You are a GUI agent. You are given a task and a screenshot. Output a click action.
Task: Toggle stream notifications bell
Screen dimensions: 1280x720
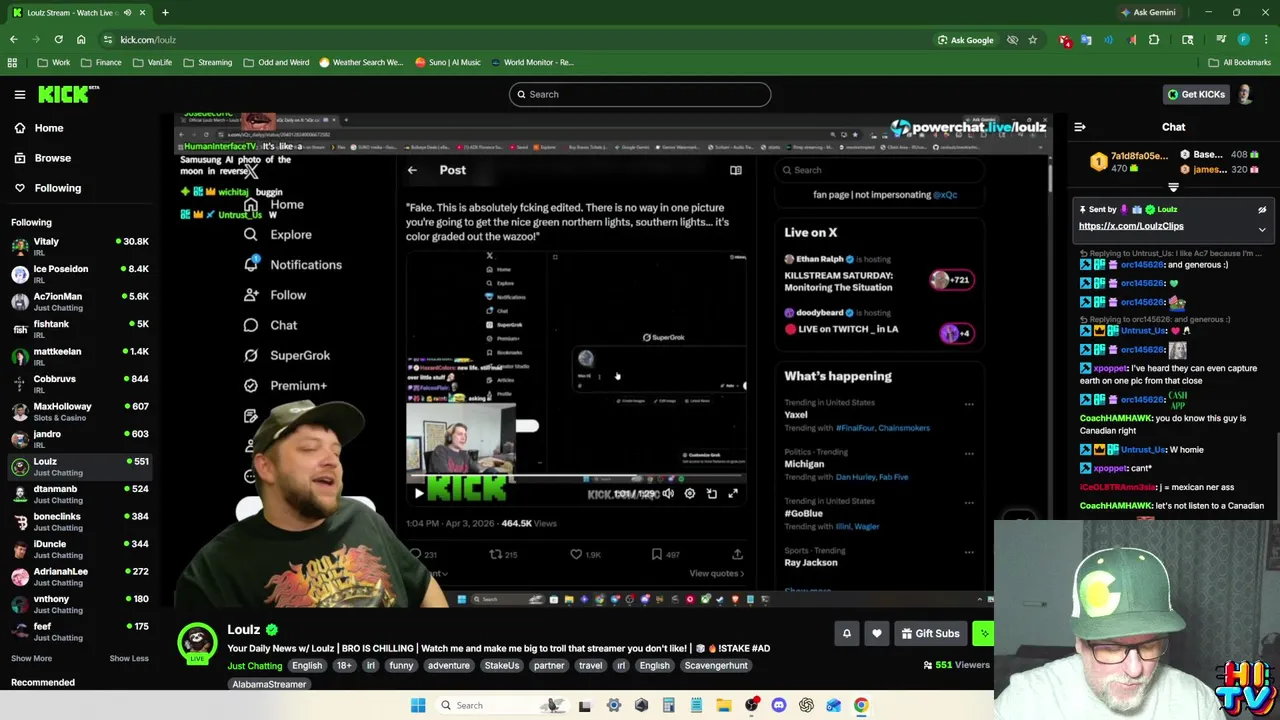(846, 633)
